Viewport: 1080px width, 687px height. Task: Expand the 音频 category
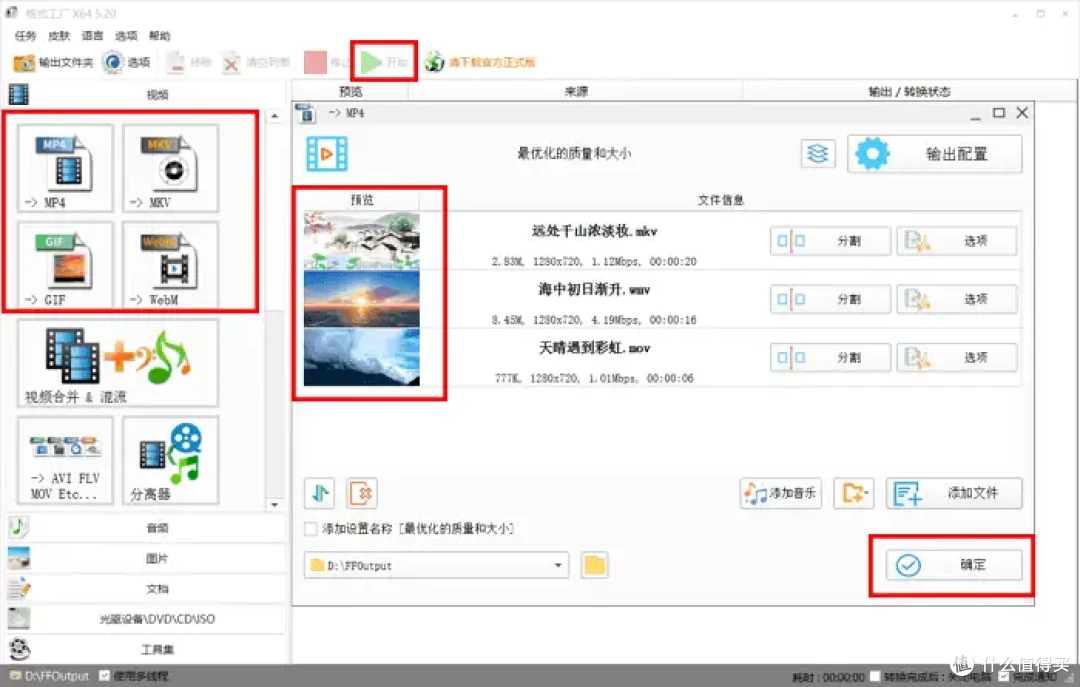click(145, 528)
